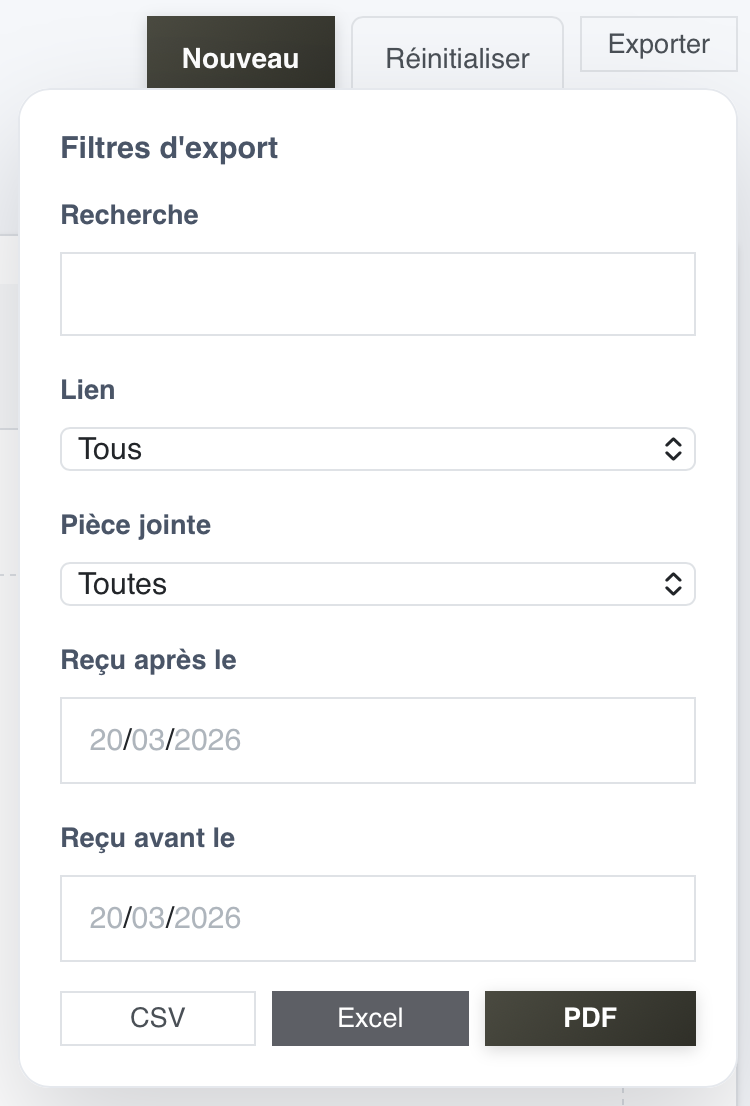
Task: Export the list as PDF
Action: [590, 1018]
